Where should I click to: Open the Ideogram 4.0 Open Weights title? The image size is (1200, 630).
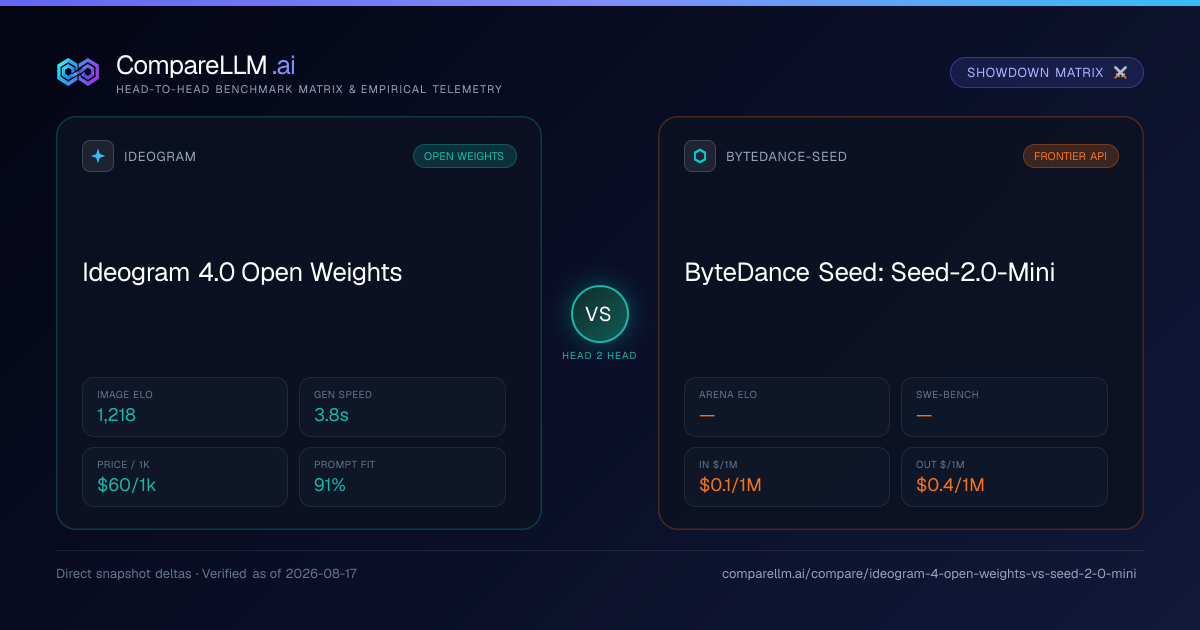242,272
